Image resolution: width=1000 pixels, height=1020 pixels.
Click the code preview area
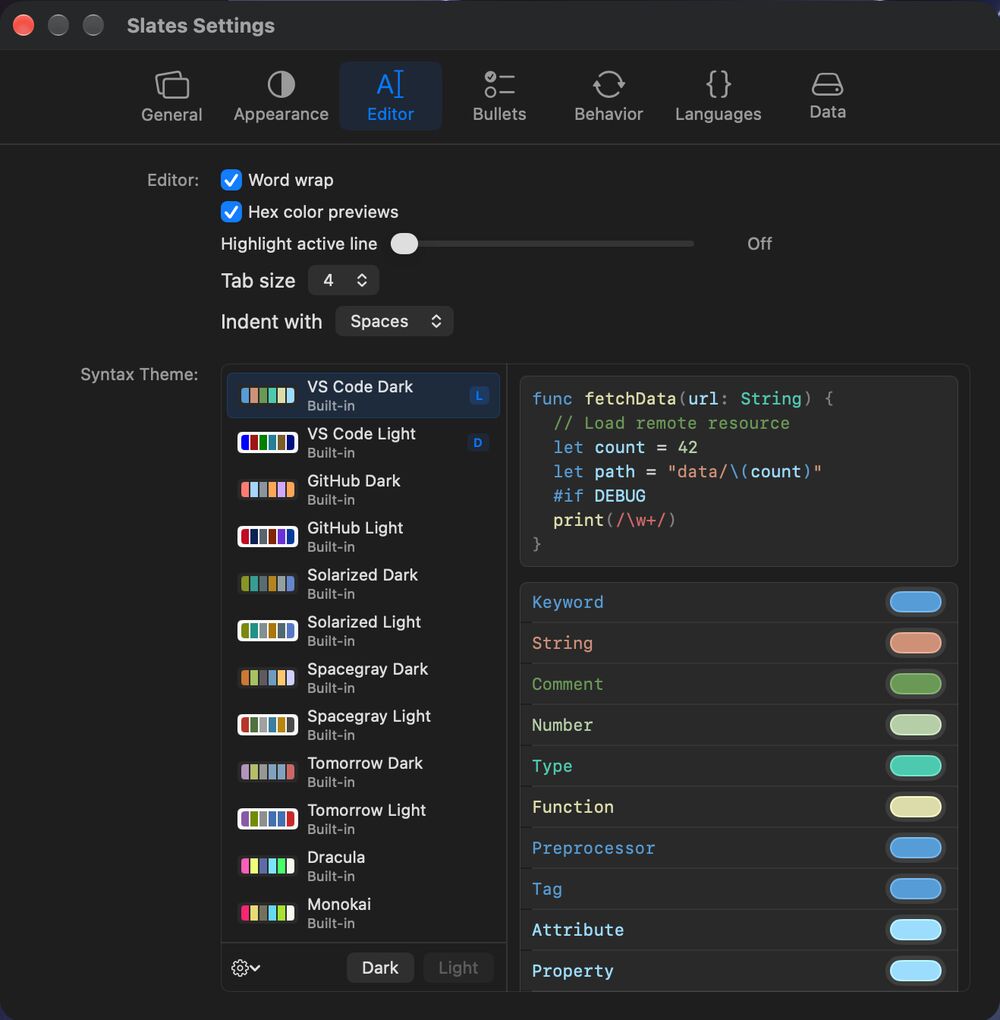coord(738,471)
